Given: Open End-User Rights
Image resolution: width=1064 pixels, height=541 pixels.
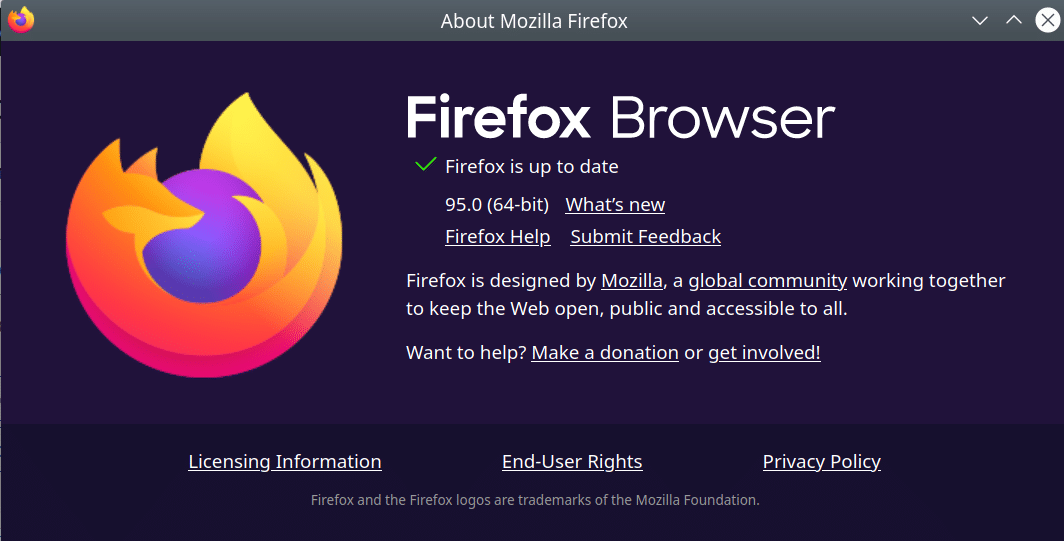Looking at the screenshot, I should 572,462.
